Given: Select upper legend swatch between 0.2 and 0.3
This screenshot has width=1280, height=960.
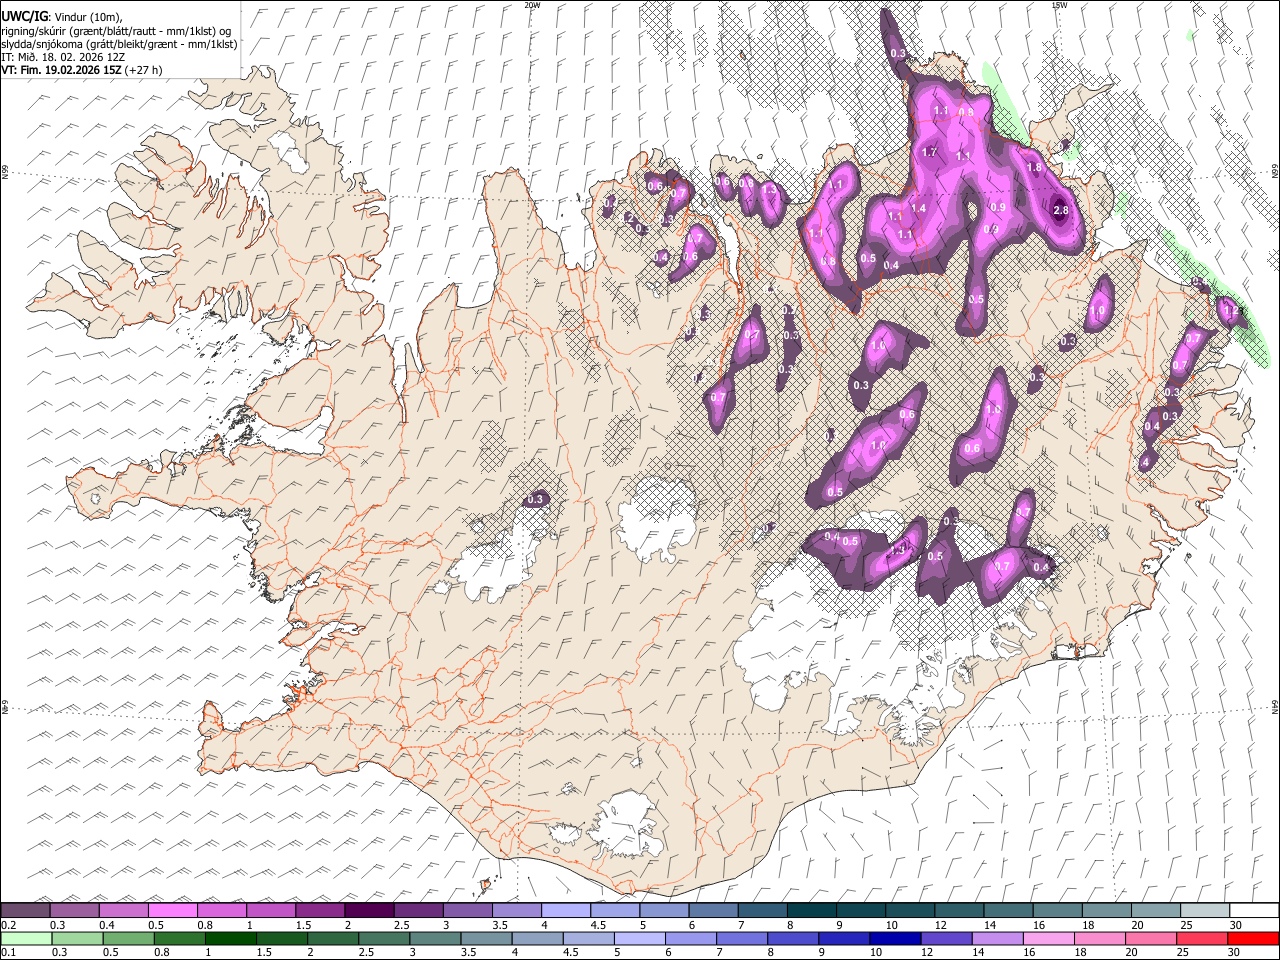Looking at the screenshot, I should [25, 910].
